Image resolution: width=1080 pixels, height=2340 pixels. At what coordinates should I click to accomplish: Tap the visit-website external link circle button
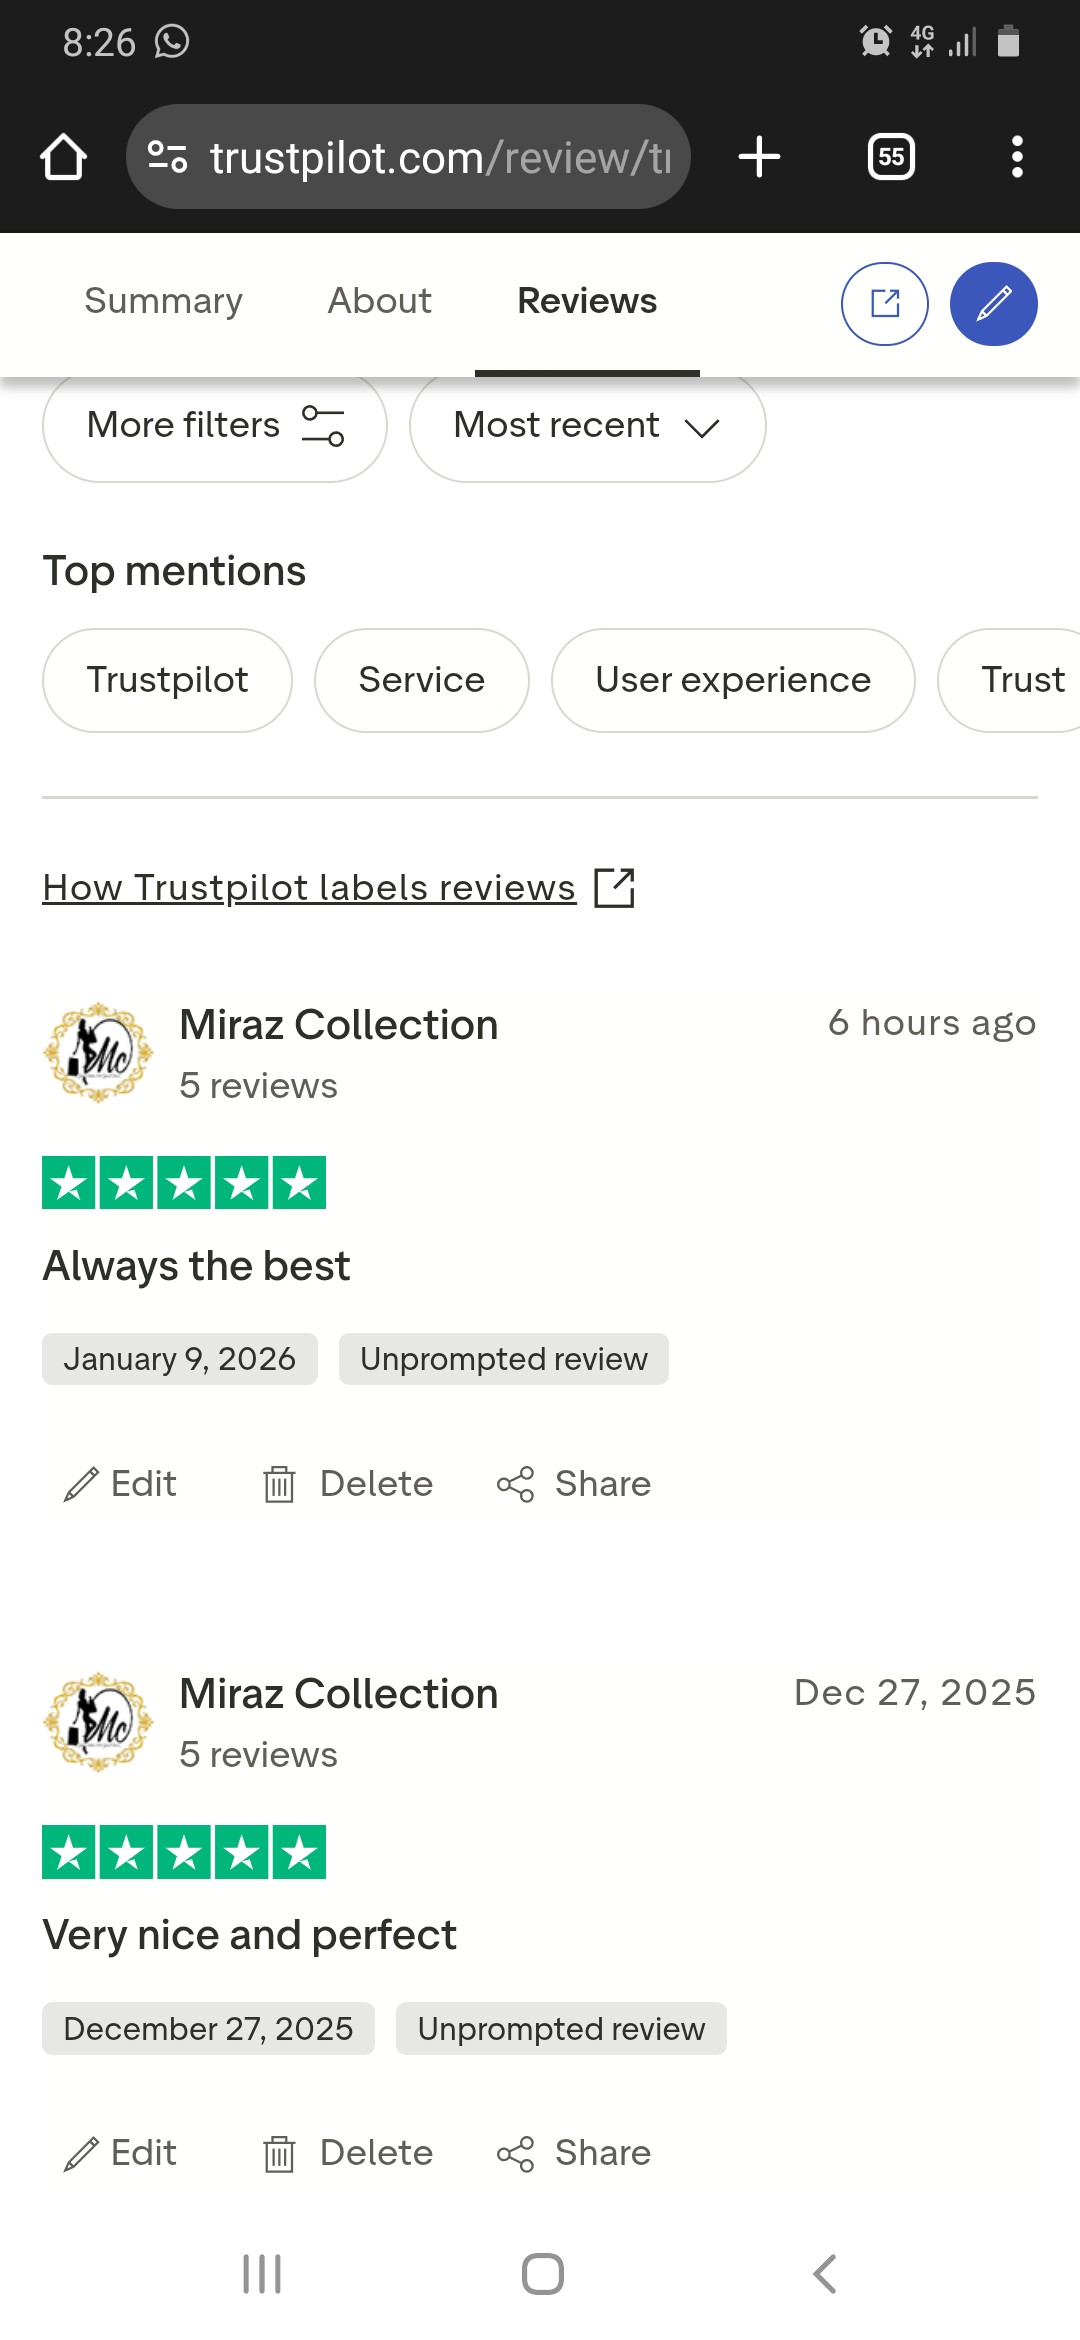(885, 304)
